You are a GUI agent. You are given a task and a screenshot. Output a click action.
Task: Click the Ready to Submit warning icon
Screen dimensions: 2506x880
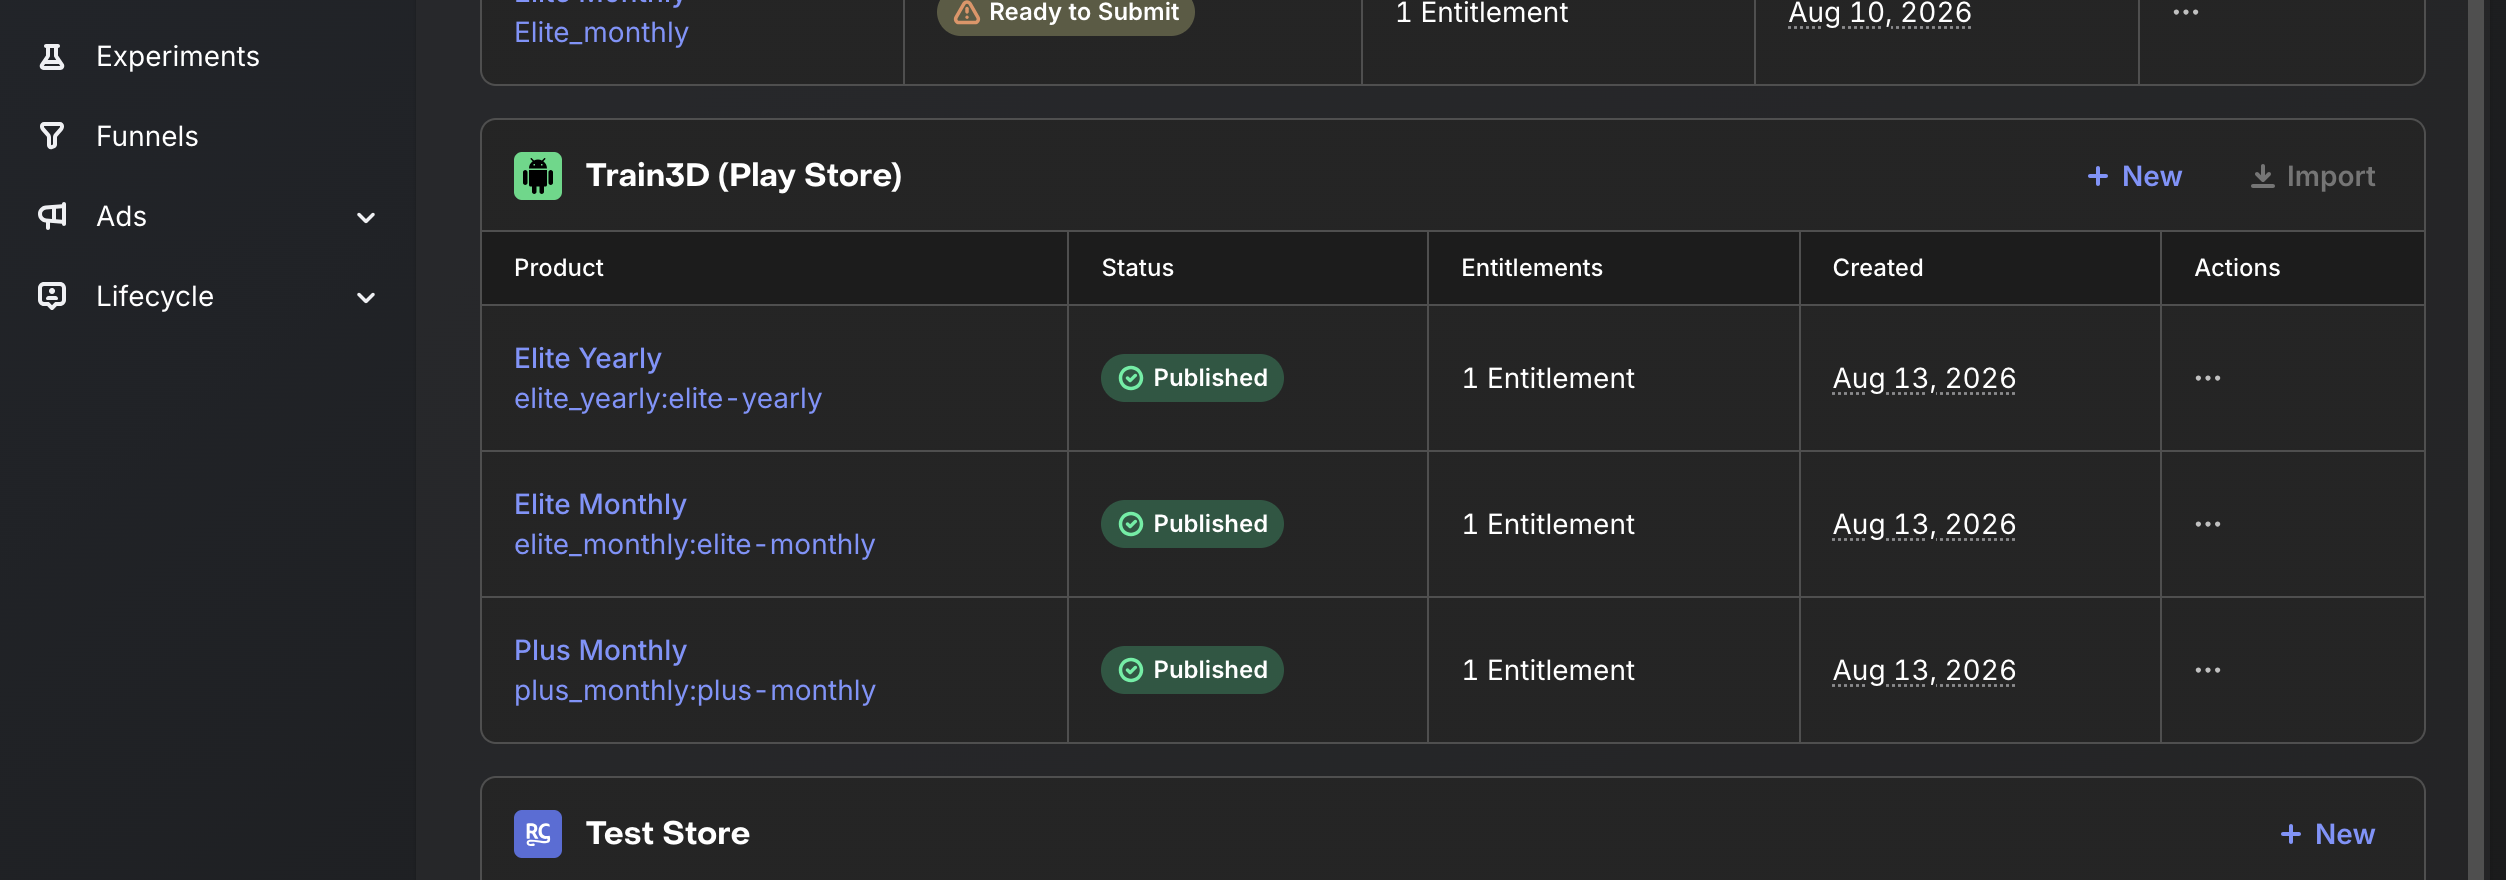[x=966, y=12]
